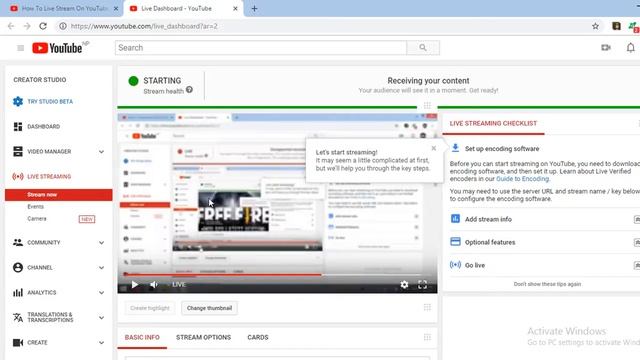Play the live stream preview
Viewport: 640px width, 360px height.
tap(135, 284)
